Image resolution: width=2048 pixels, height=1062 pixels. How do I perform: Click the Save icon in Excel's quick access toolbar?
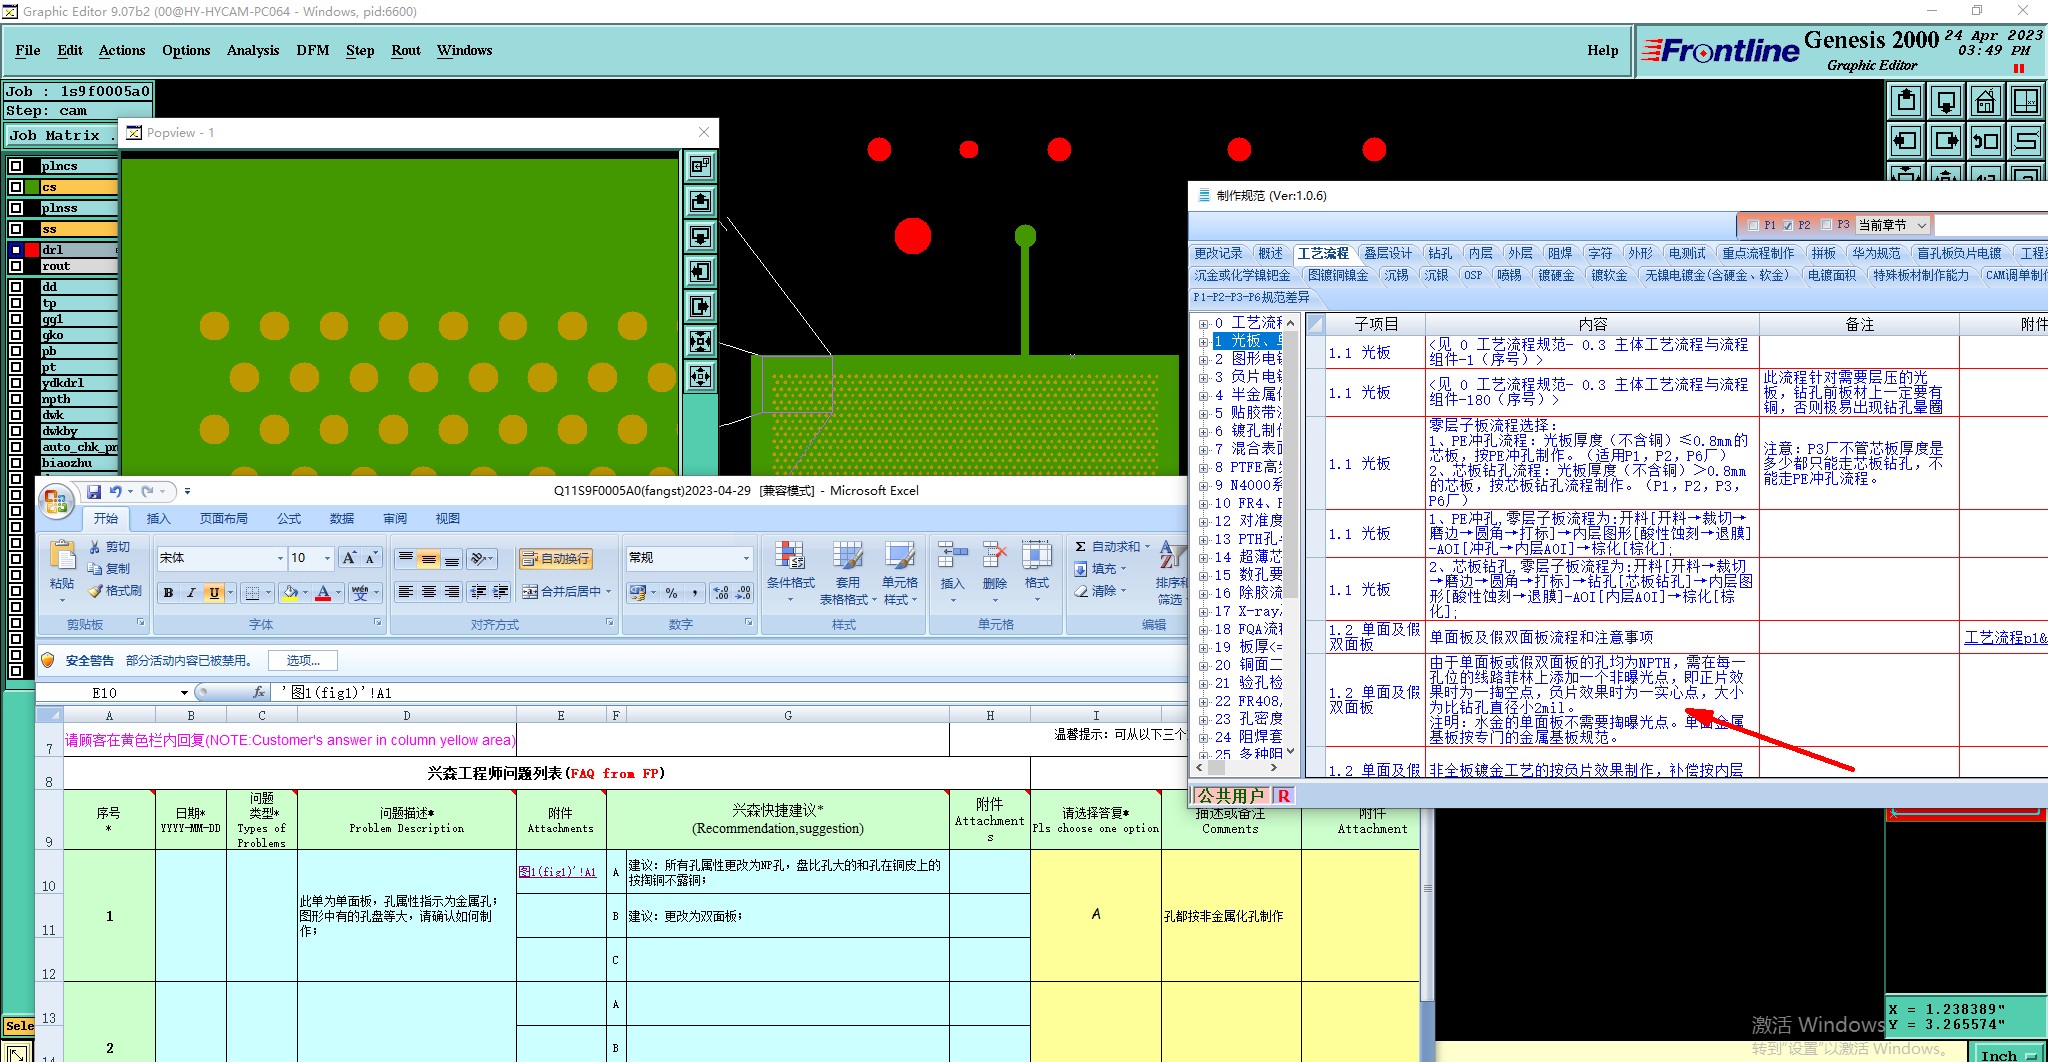(x=93, y=491)
